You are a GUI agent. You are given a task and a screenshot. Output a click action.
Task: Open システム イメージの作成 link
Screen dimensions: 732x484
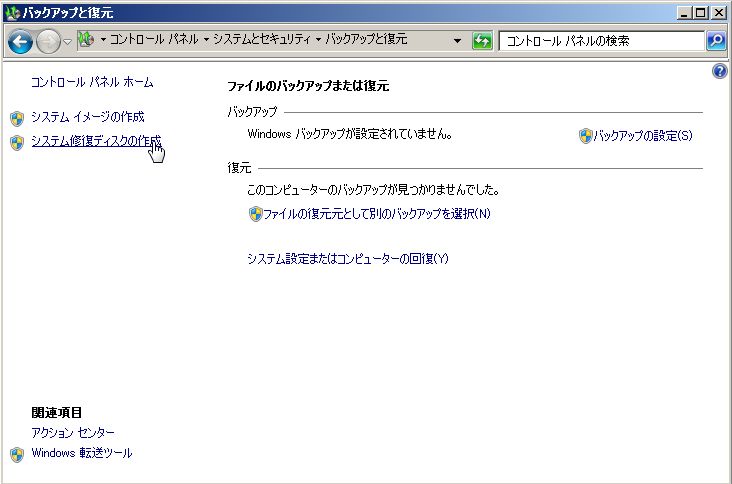coord(88,117)
